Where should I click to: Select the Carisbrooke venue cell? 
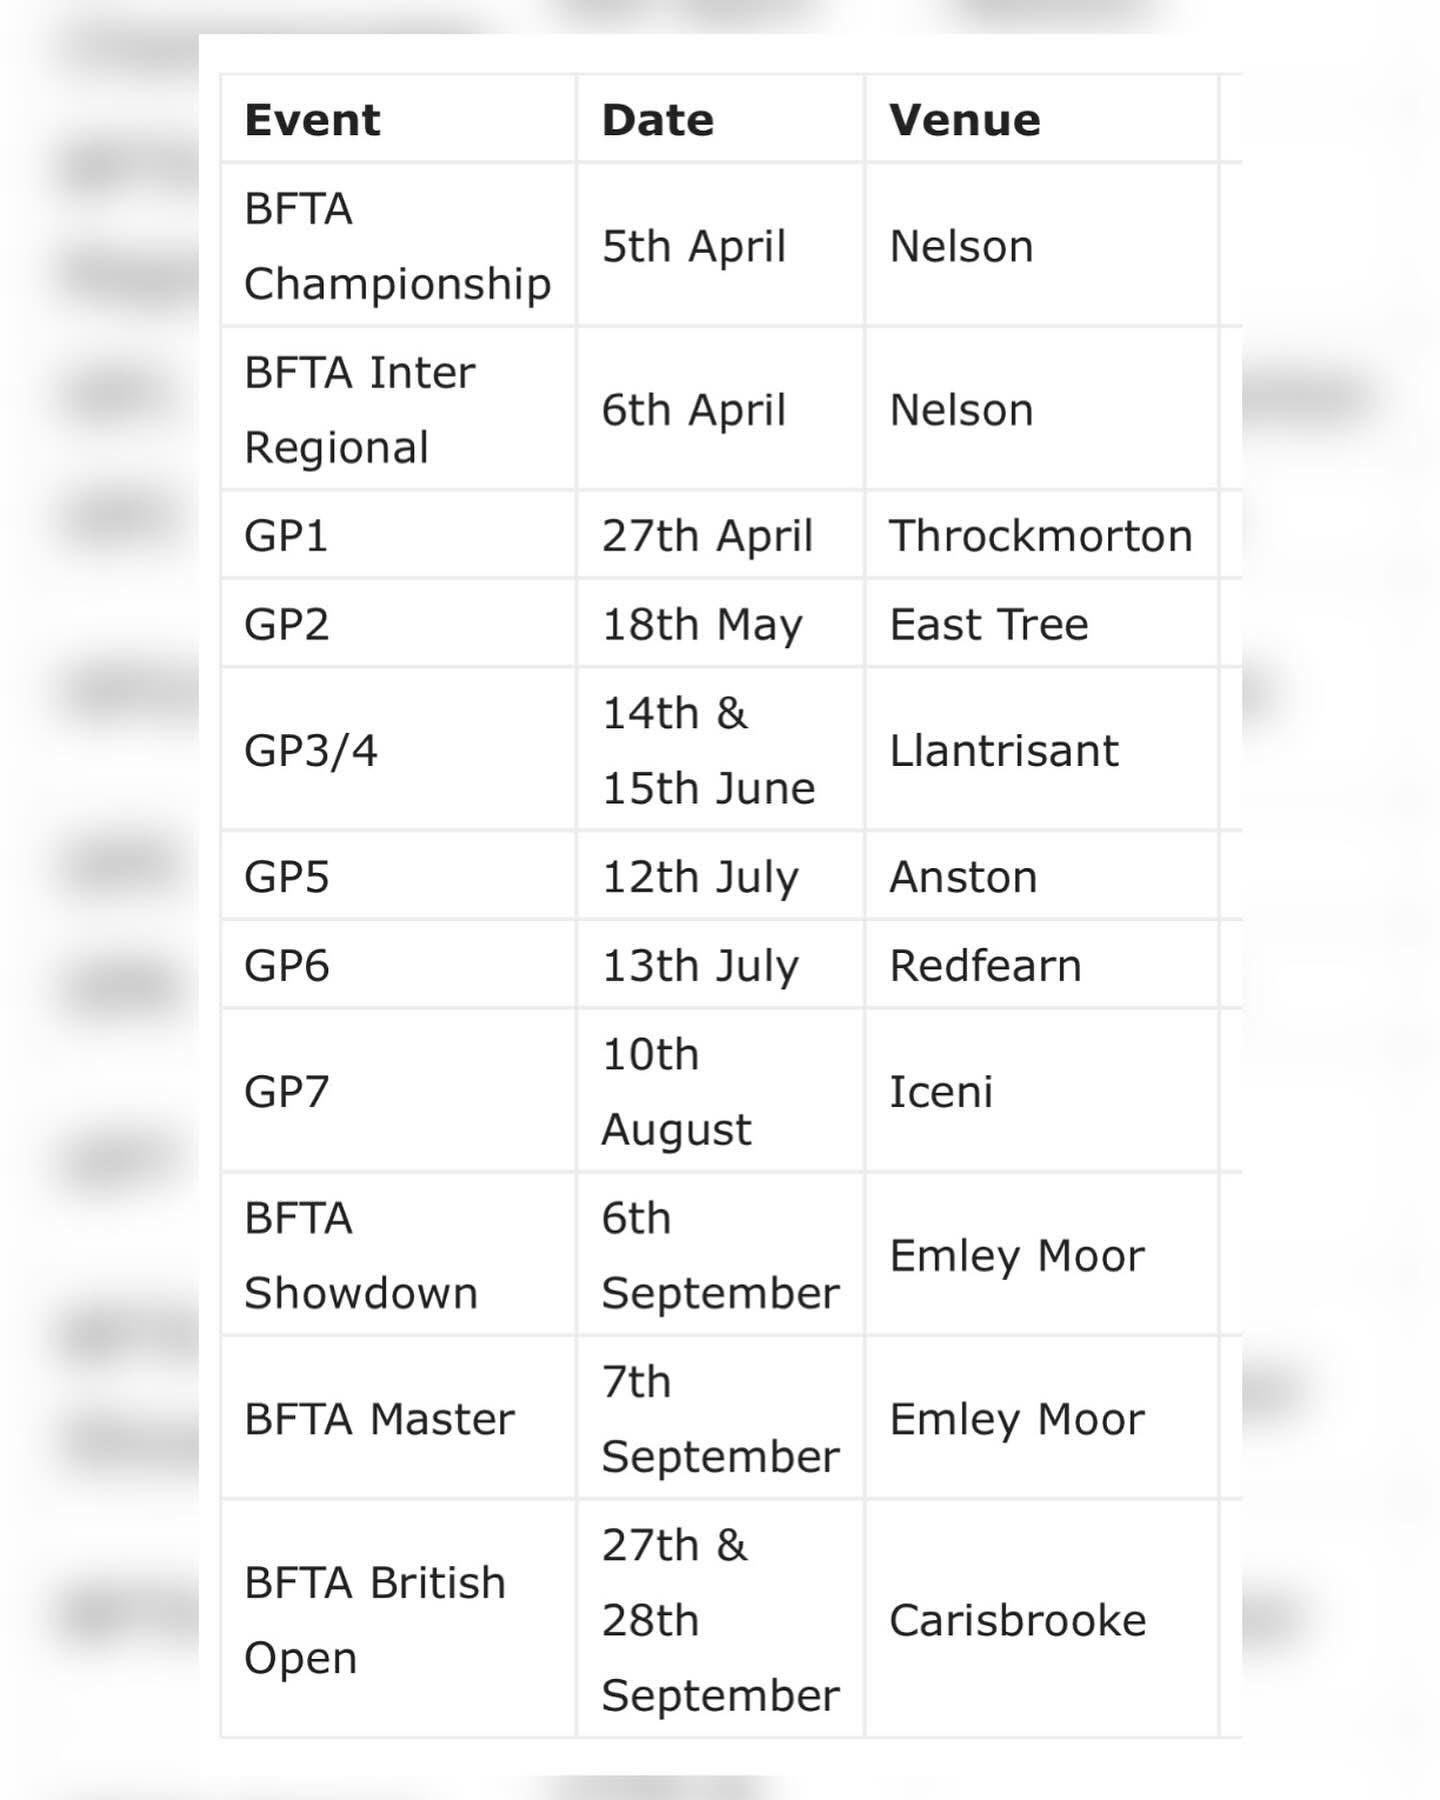click(x=1041, y=1619)
